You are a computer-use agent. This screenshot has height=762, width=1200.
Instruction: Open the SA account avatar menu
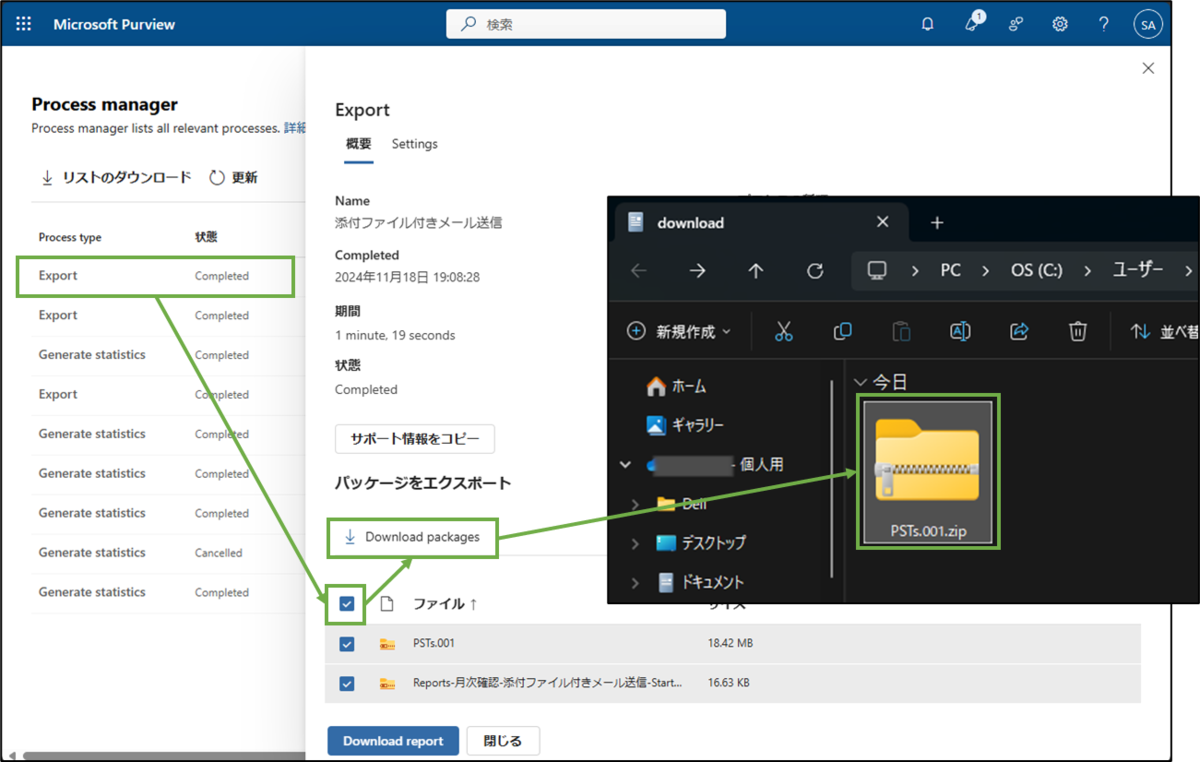click(1148, 25)
